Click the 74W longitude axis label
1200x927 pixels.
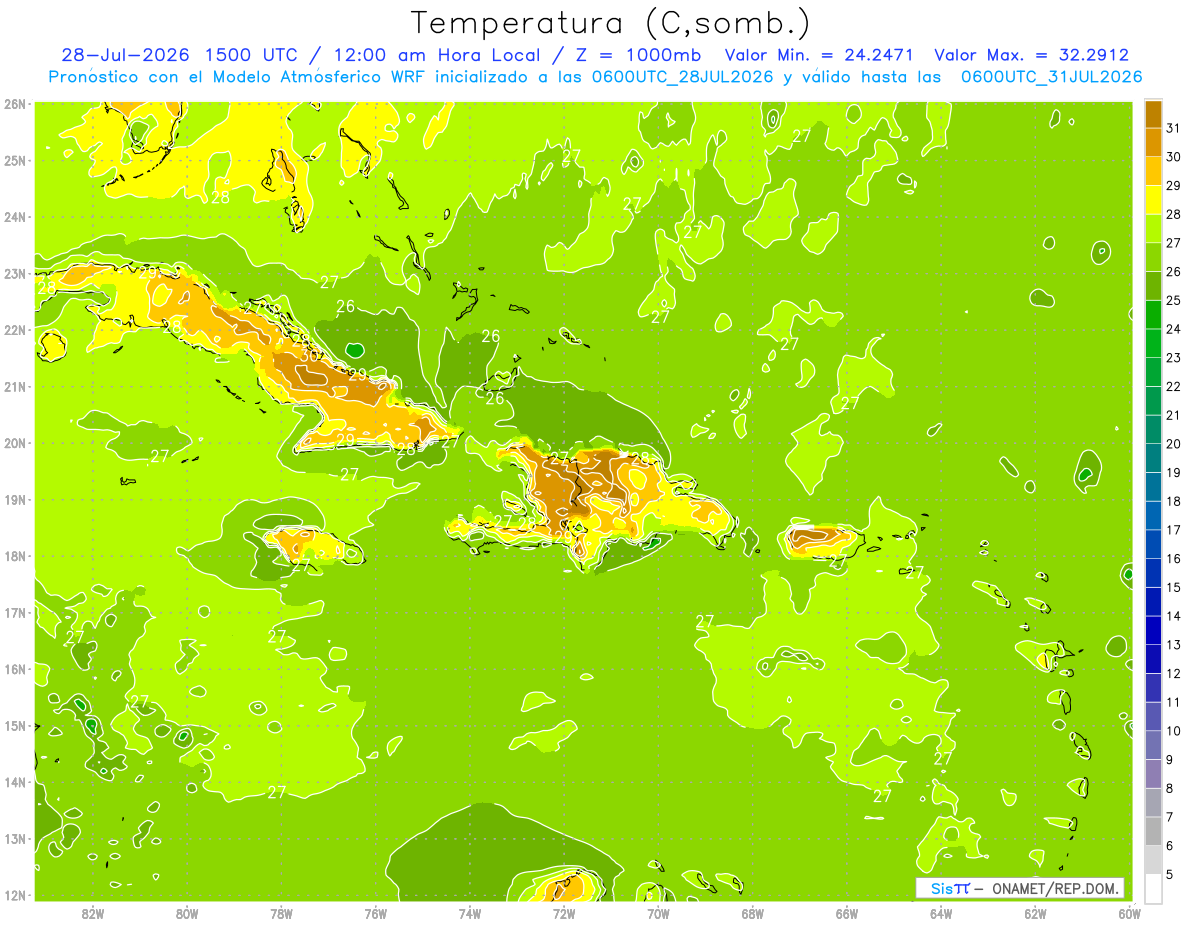[x=469, y=914]
